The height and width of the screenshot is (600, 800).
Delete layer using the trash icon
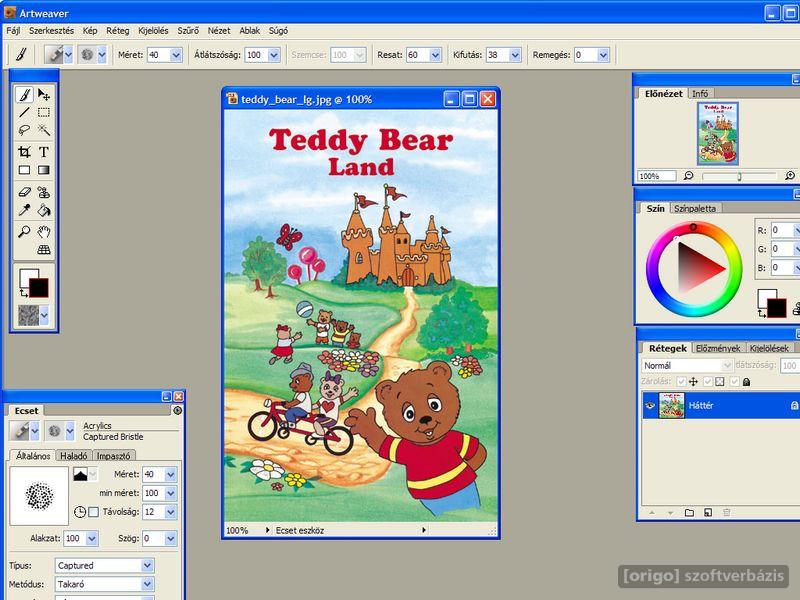click(727, 513)
